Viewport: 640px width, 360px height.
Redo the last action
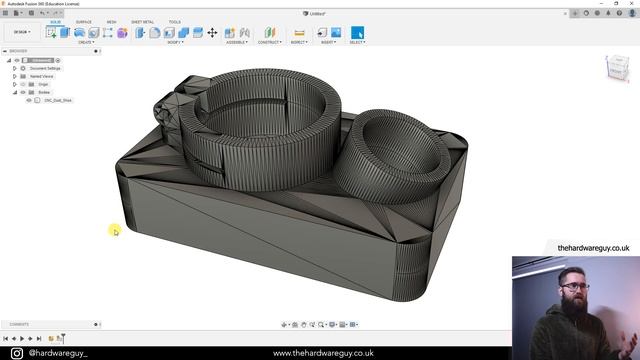[x=56, y=13]
